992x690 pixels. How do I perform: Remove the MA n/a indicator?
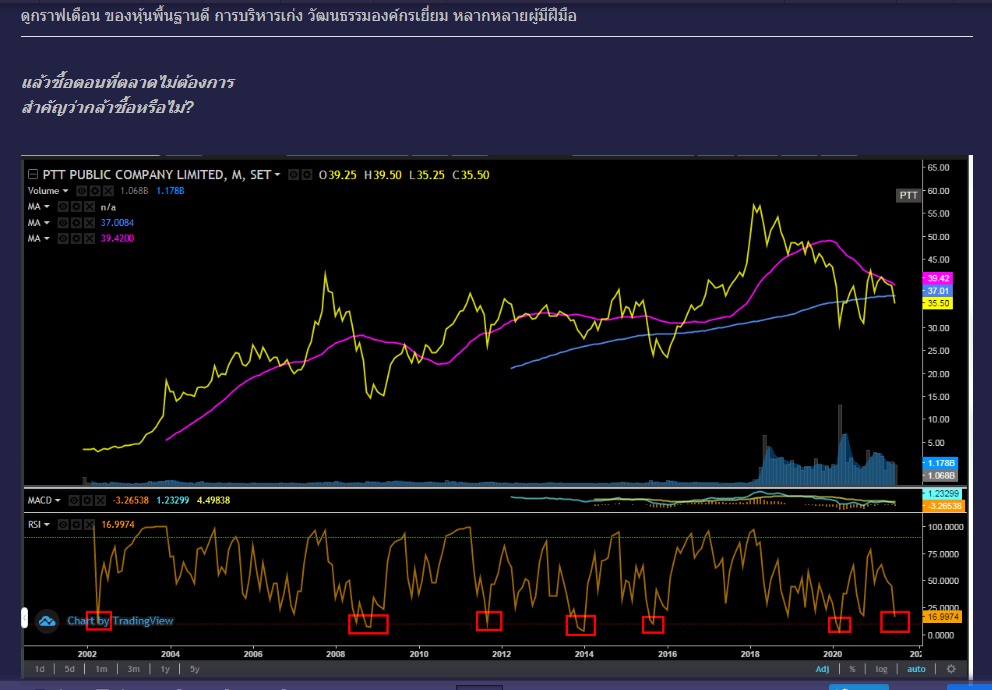[89, 206]
